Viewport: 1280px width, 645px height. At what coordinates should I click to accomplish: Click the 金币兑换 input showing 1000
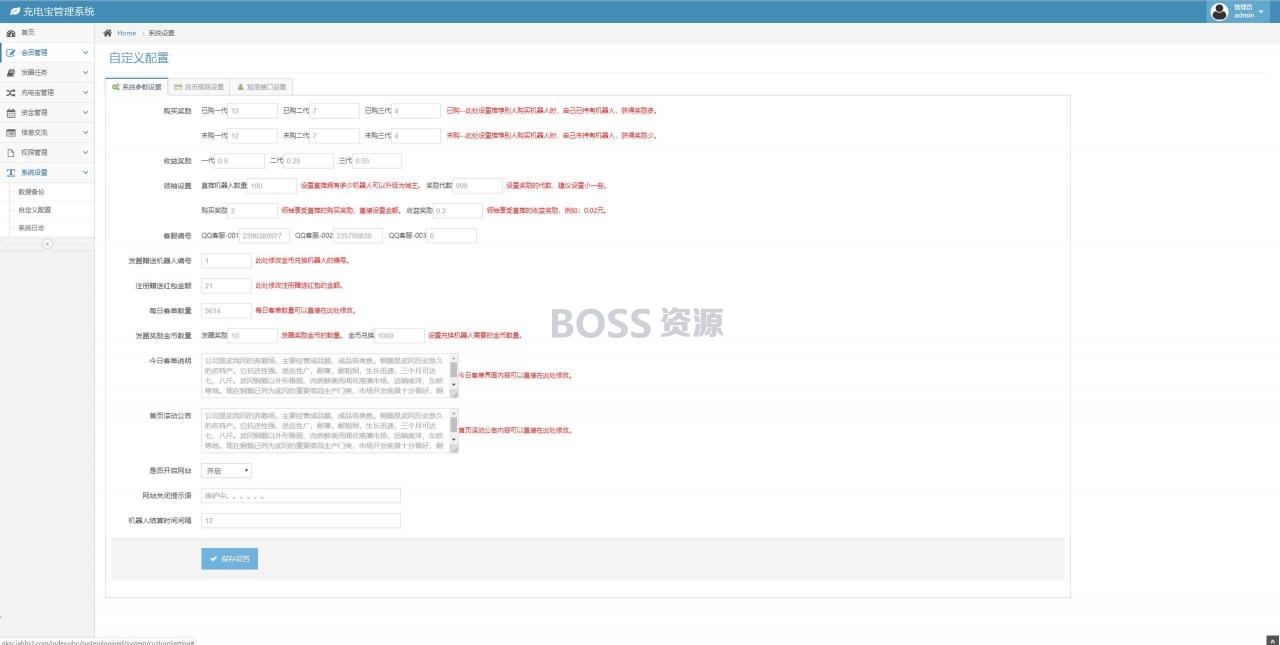[399, 336]
